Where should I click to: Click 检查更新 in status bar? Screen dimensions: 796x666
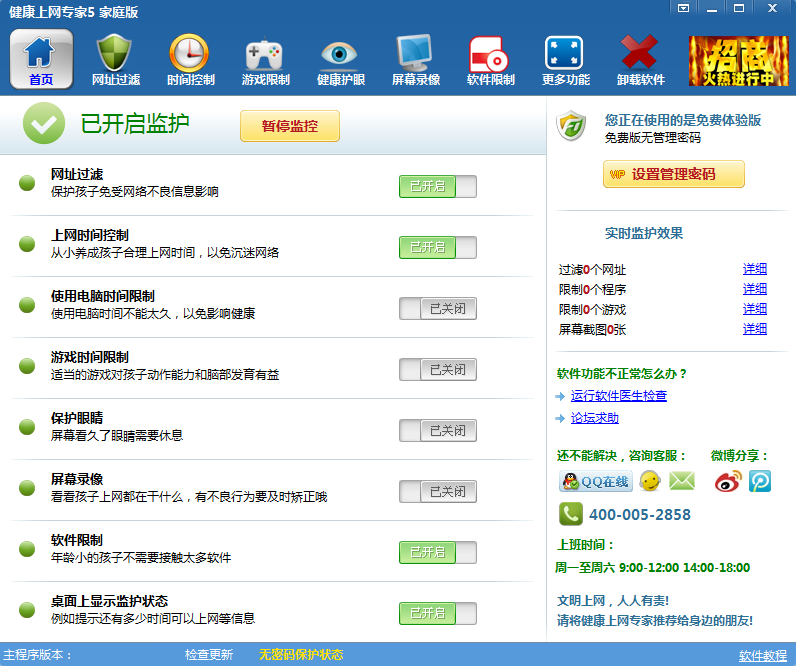point(209,655)
